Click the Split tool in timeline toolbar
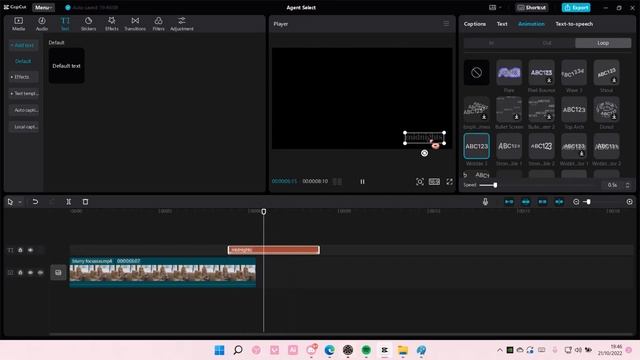This screenshot has width=640, height=360. point(69,202)
